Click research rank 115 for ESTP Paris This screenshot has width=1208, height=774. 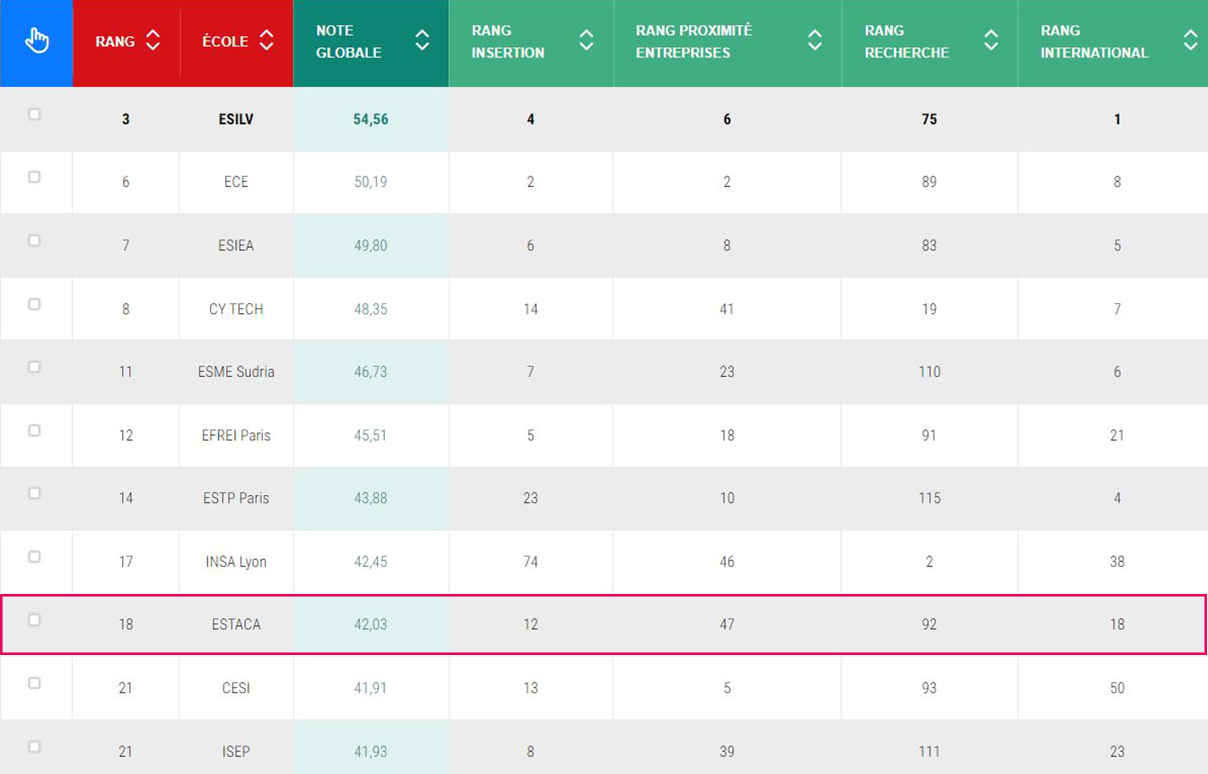pos(930,498)
